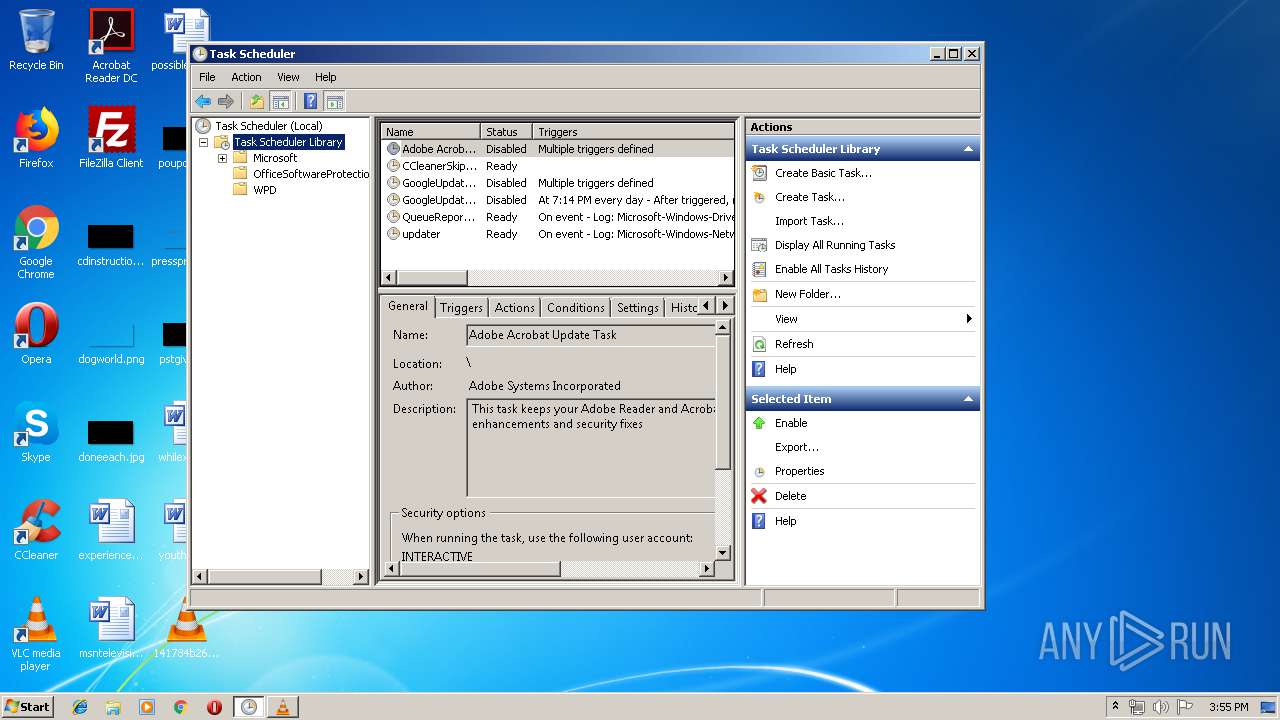Screen dimensions: 1280x720
Task: Sort tasks by Triggers column header
Action: 633,132
